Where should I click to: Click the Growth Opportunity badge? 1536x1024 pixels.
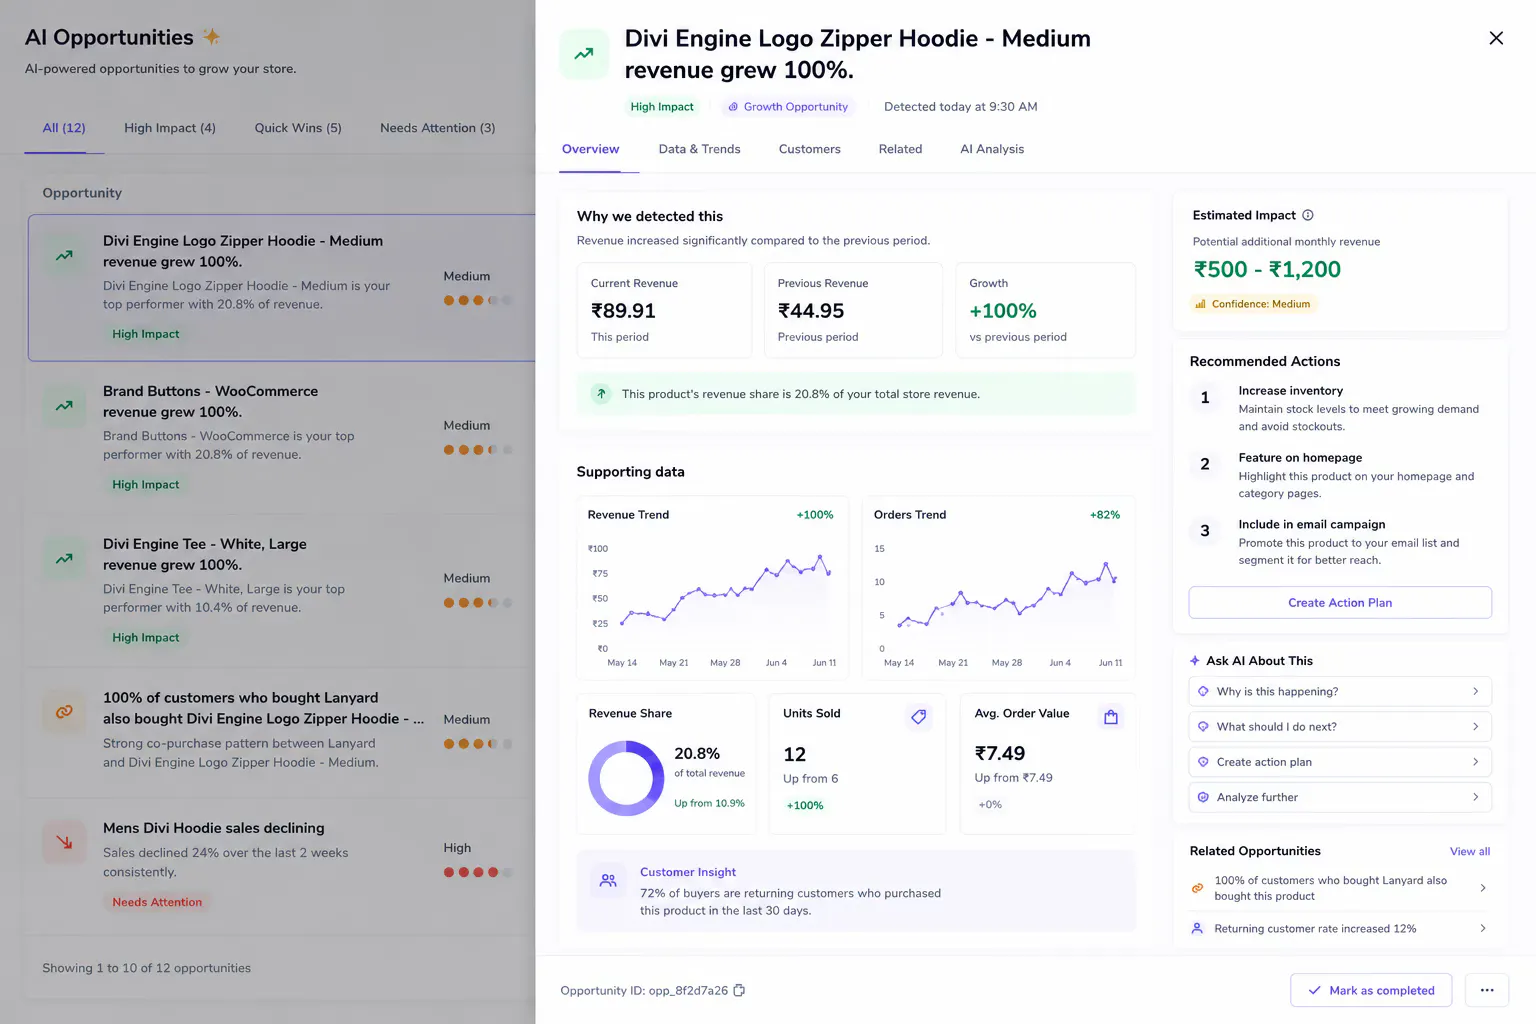(x=788, y=107)
